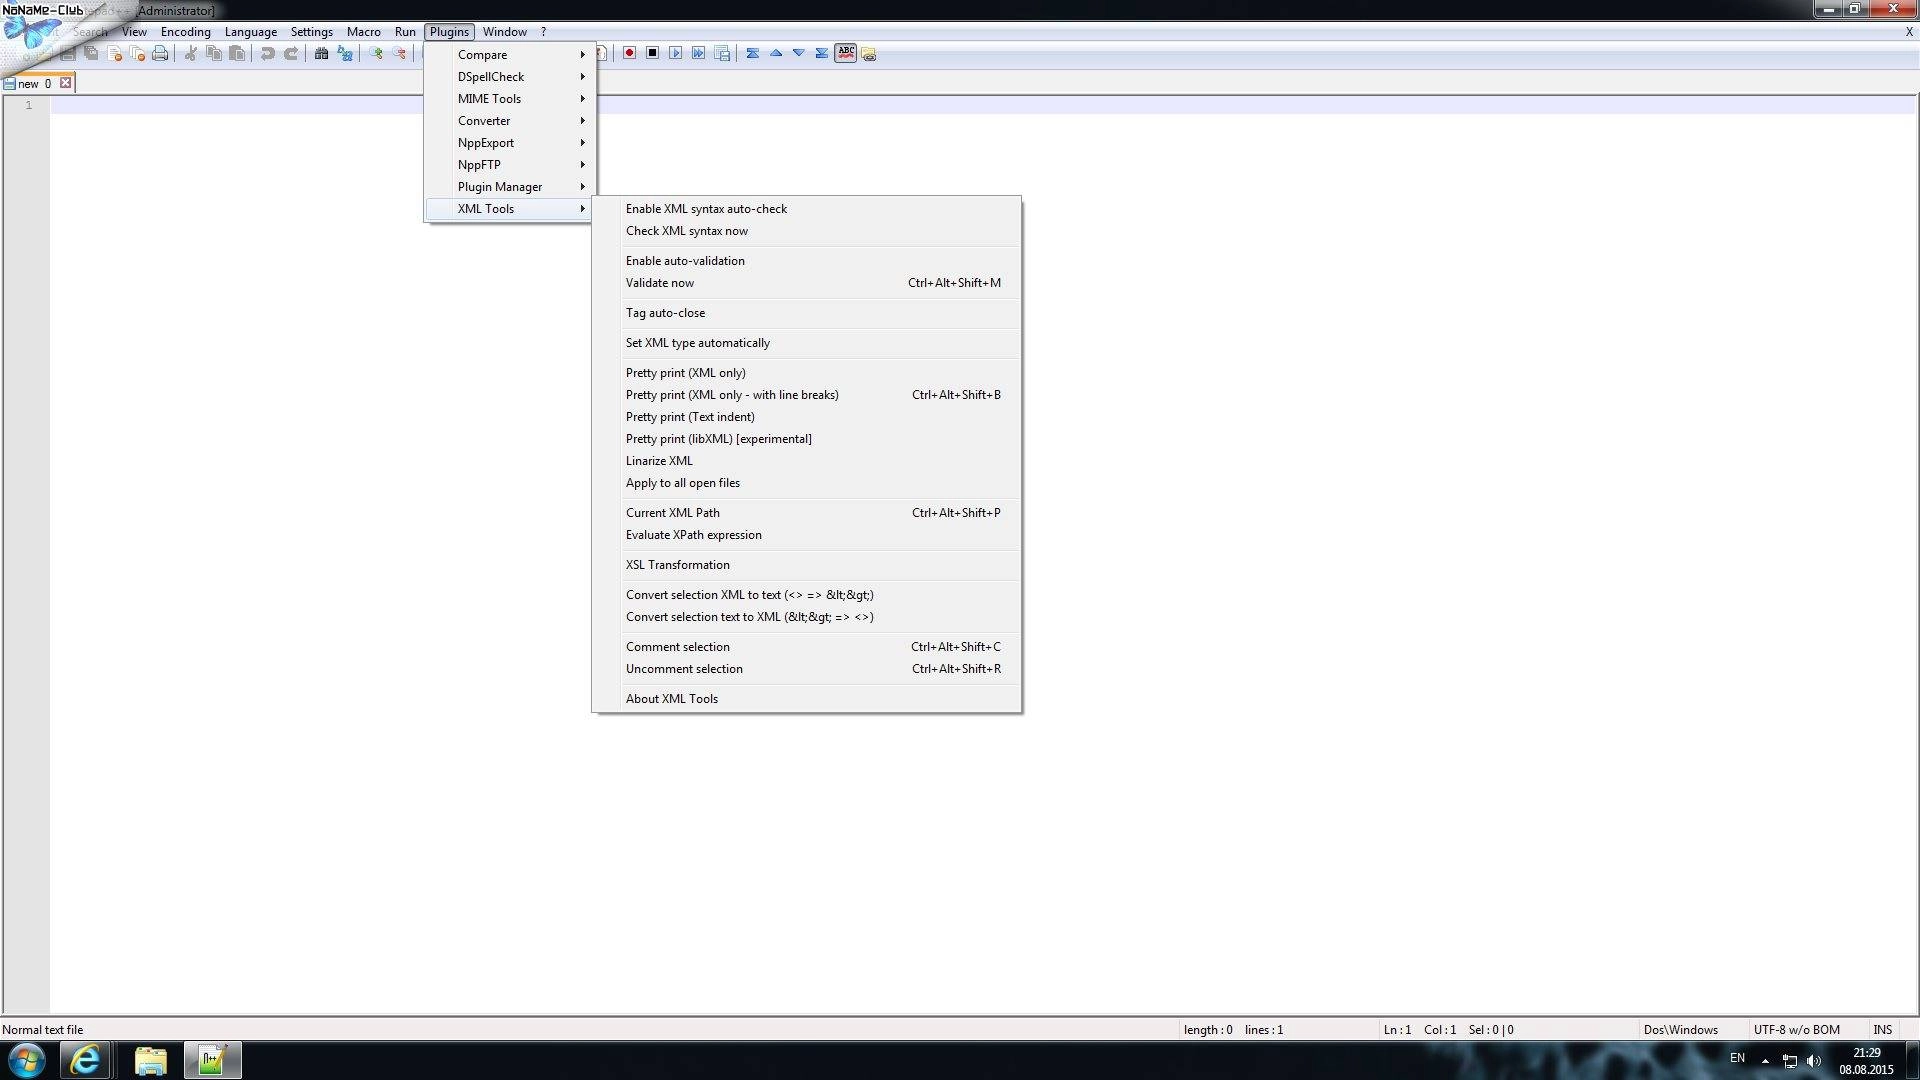
Task: Open the Settings menu
Action: click(312, 32)
